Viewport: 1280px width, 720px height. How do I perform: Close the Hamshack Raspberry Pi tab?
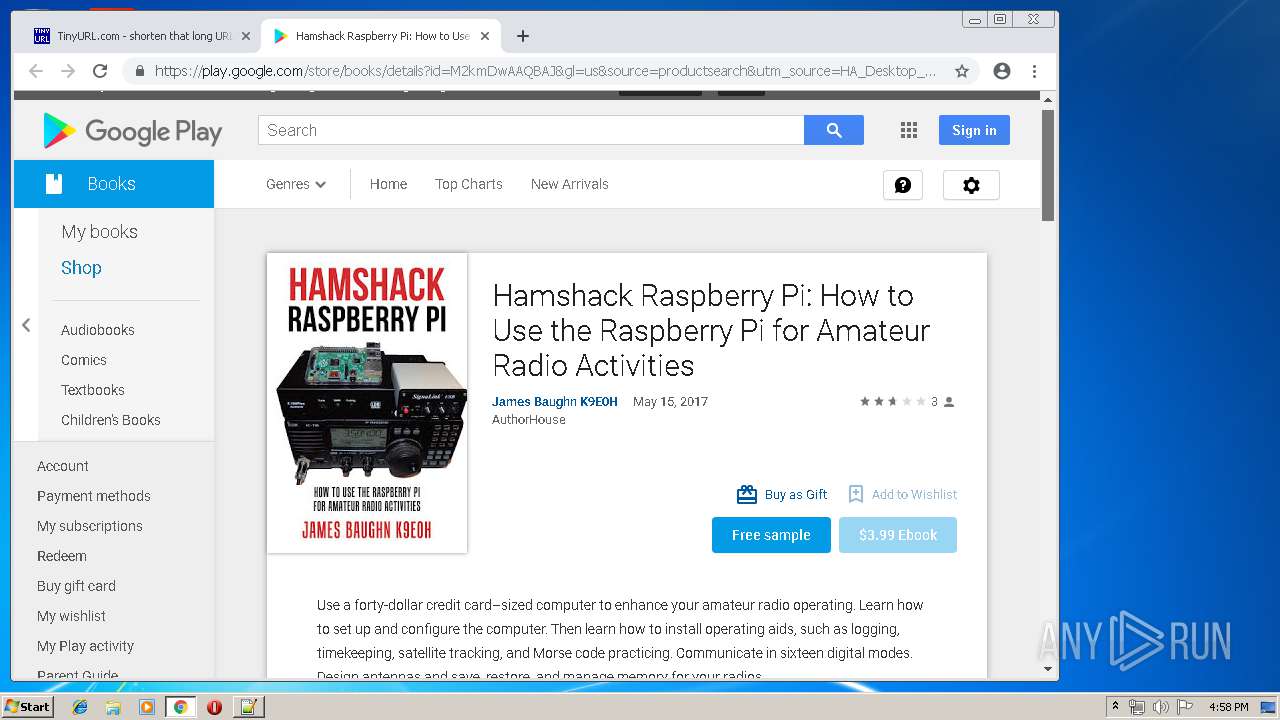pos(485,36)
